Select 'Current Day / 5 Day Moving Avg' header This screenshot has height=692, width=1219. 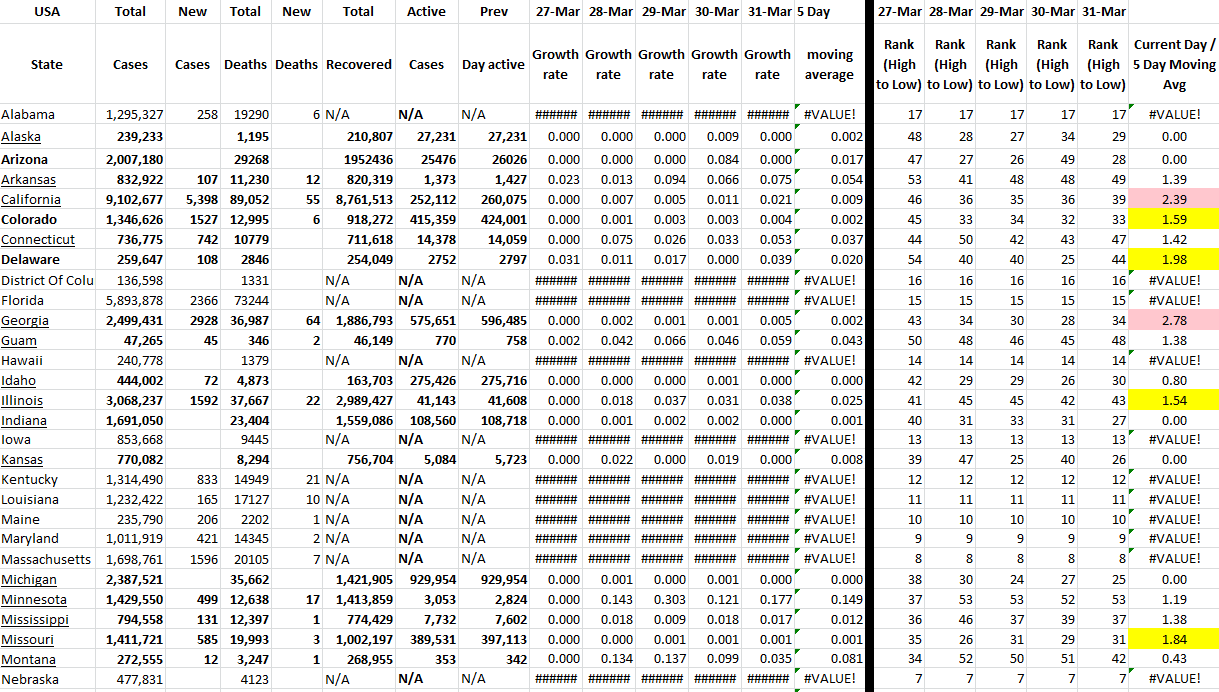pyautogui.click(x=1174, y=65)
